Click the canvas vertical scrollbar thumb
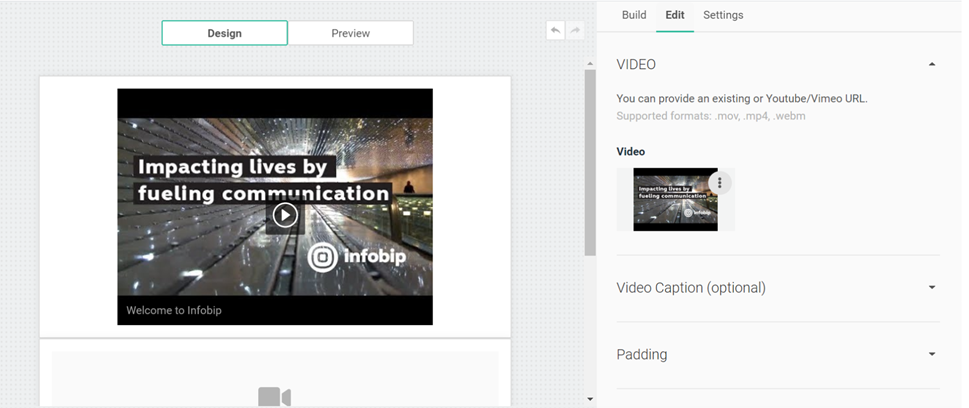Screen dimensions: 969x408 (x=589, y=160)
